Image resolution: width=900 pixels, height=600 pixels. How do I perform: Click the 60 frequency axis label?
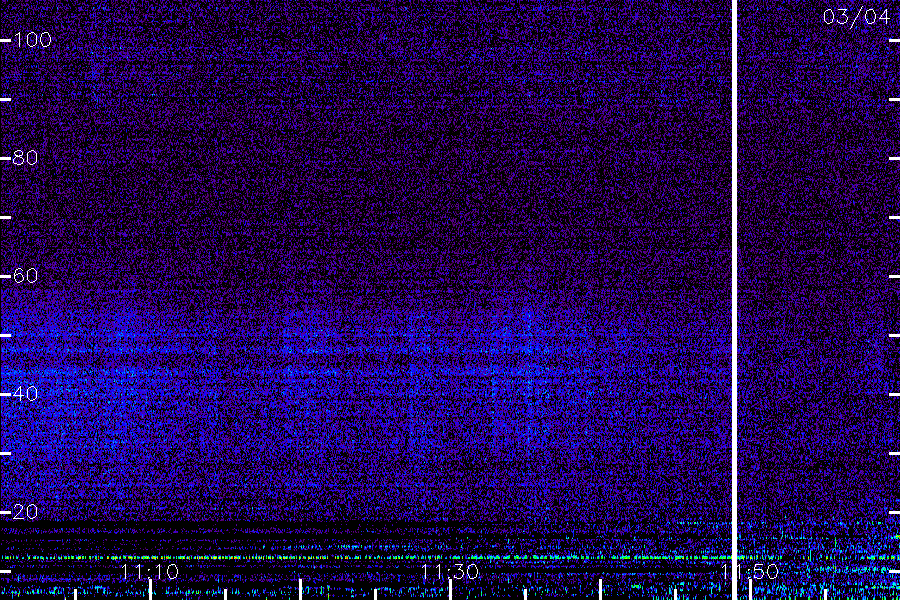[x=25, y=276]
